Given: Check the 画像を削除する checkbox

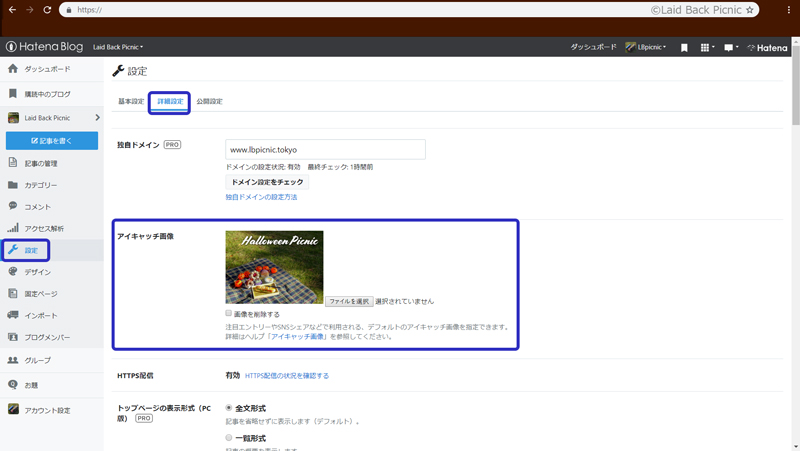Looking at the screenshot, I should pos(229,313).
